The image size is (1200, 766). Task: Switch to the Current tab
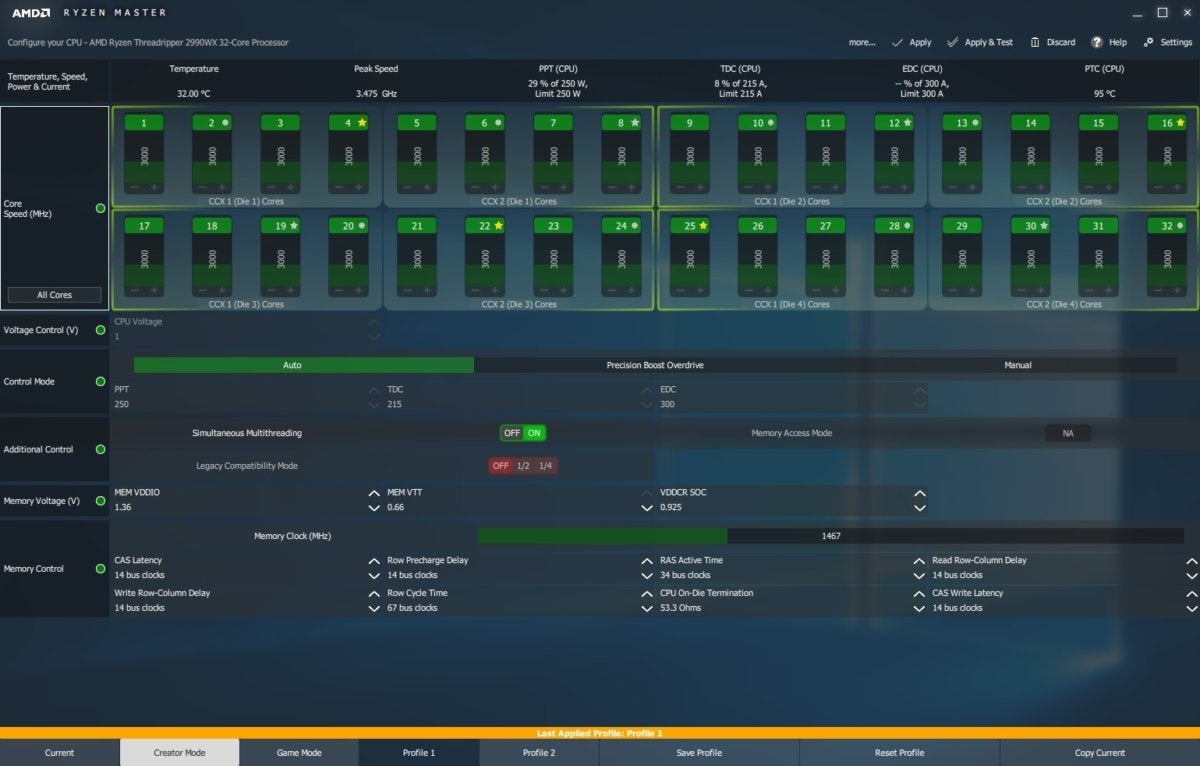60,753
